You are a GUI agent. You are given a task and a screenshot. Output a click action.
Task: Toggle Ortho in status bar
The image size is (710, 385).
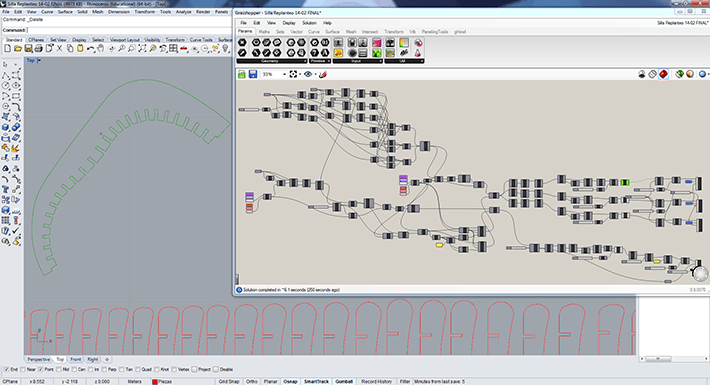pos(252,381)
